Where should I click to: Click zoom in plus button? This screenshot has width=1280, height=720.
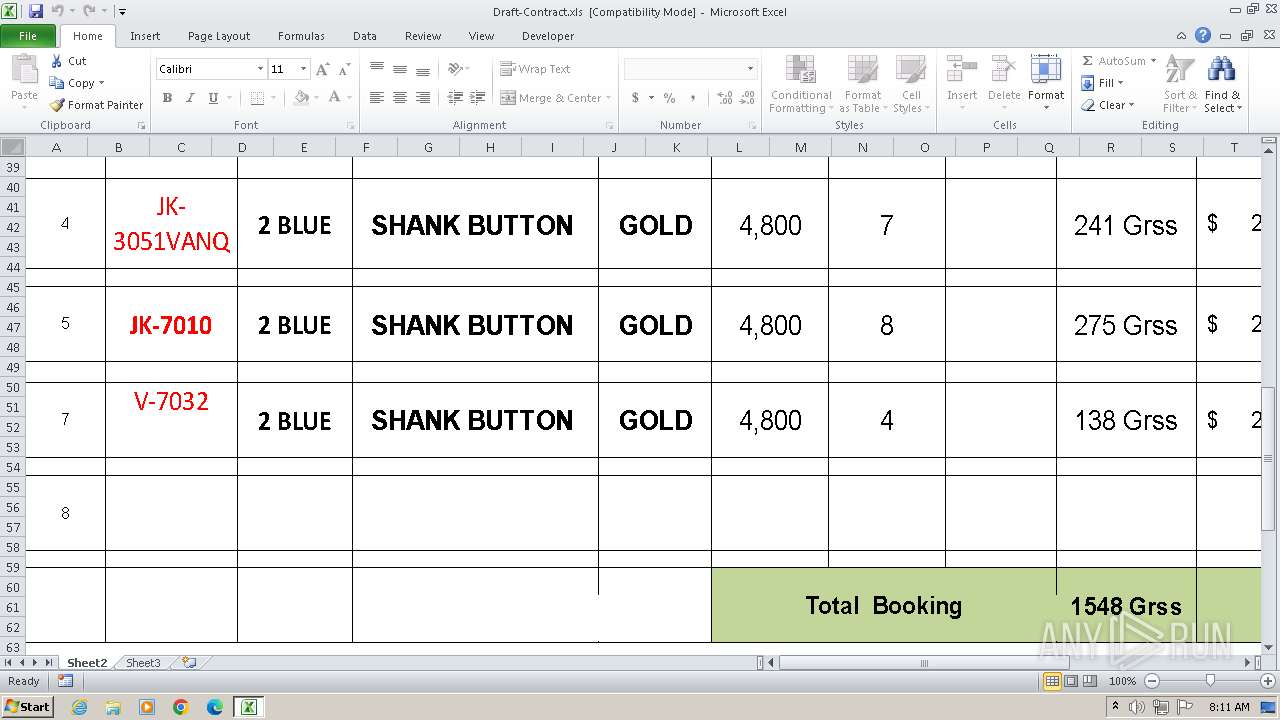point(1267,681)
